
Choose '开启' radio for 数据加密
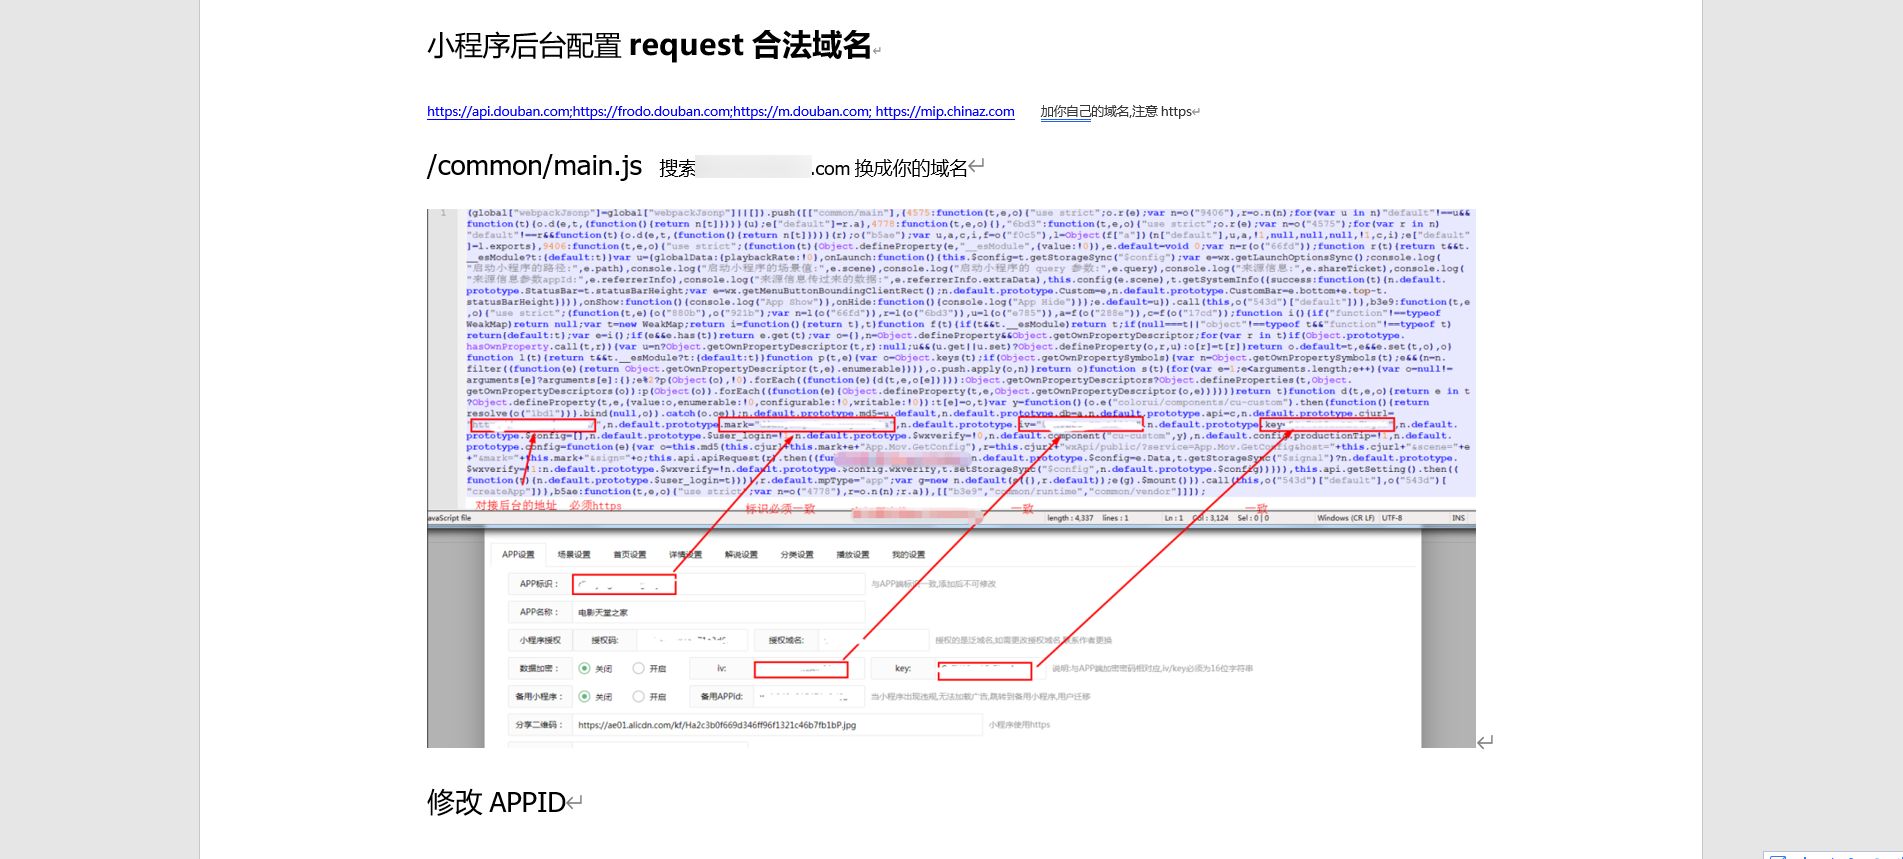[639, 668]
